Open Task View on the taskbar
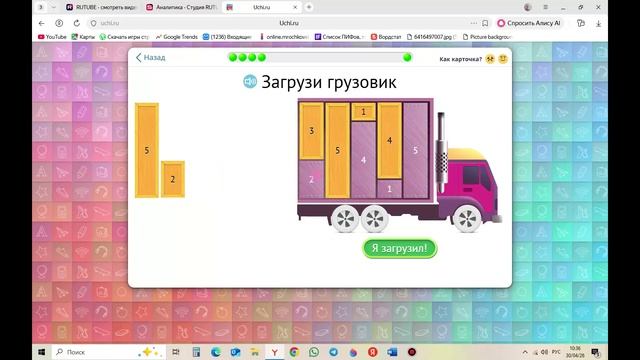640x360 pixels. coord(176,352)
